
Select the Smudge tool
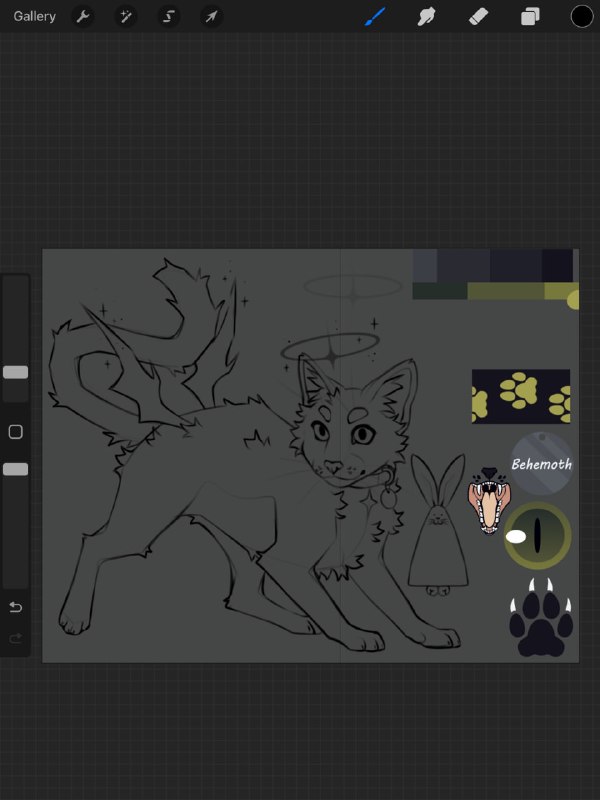click(x=427, y=17)
